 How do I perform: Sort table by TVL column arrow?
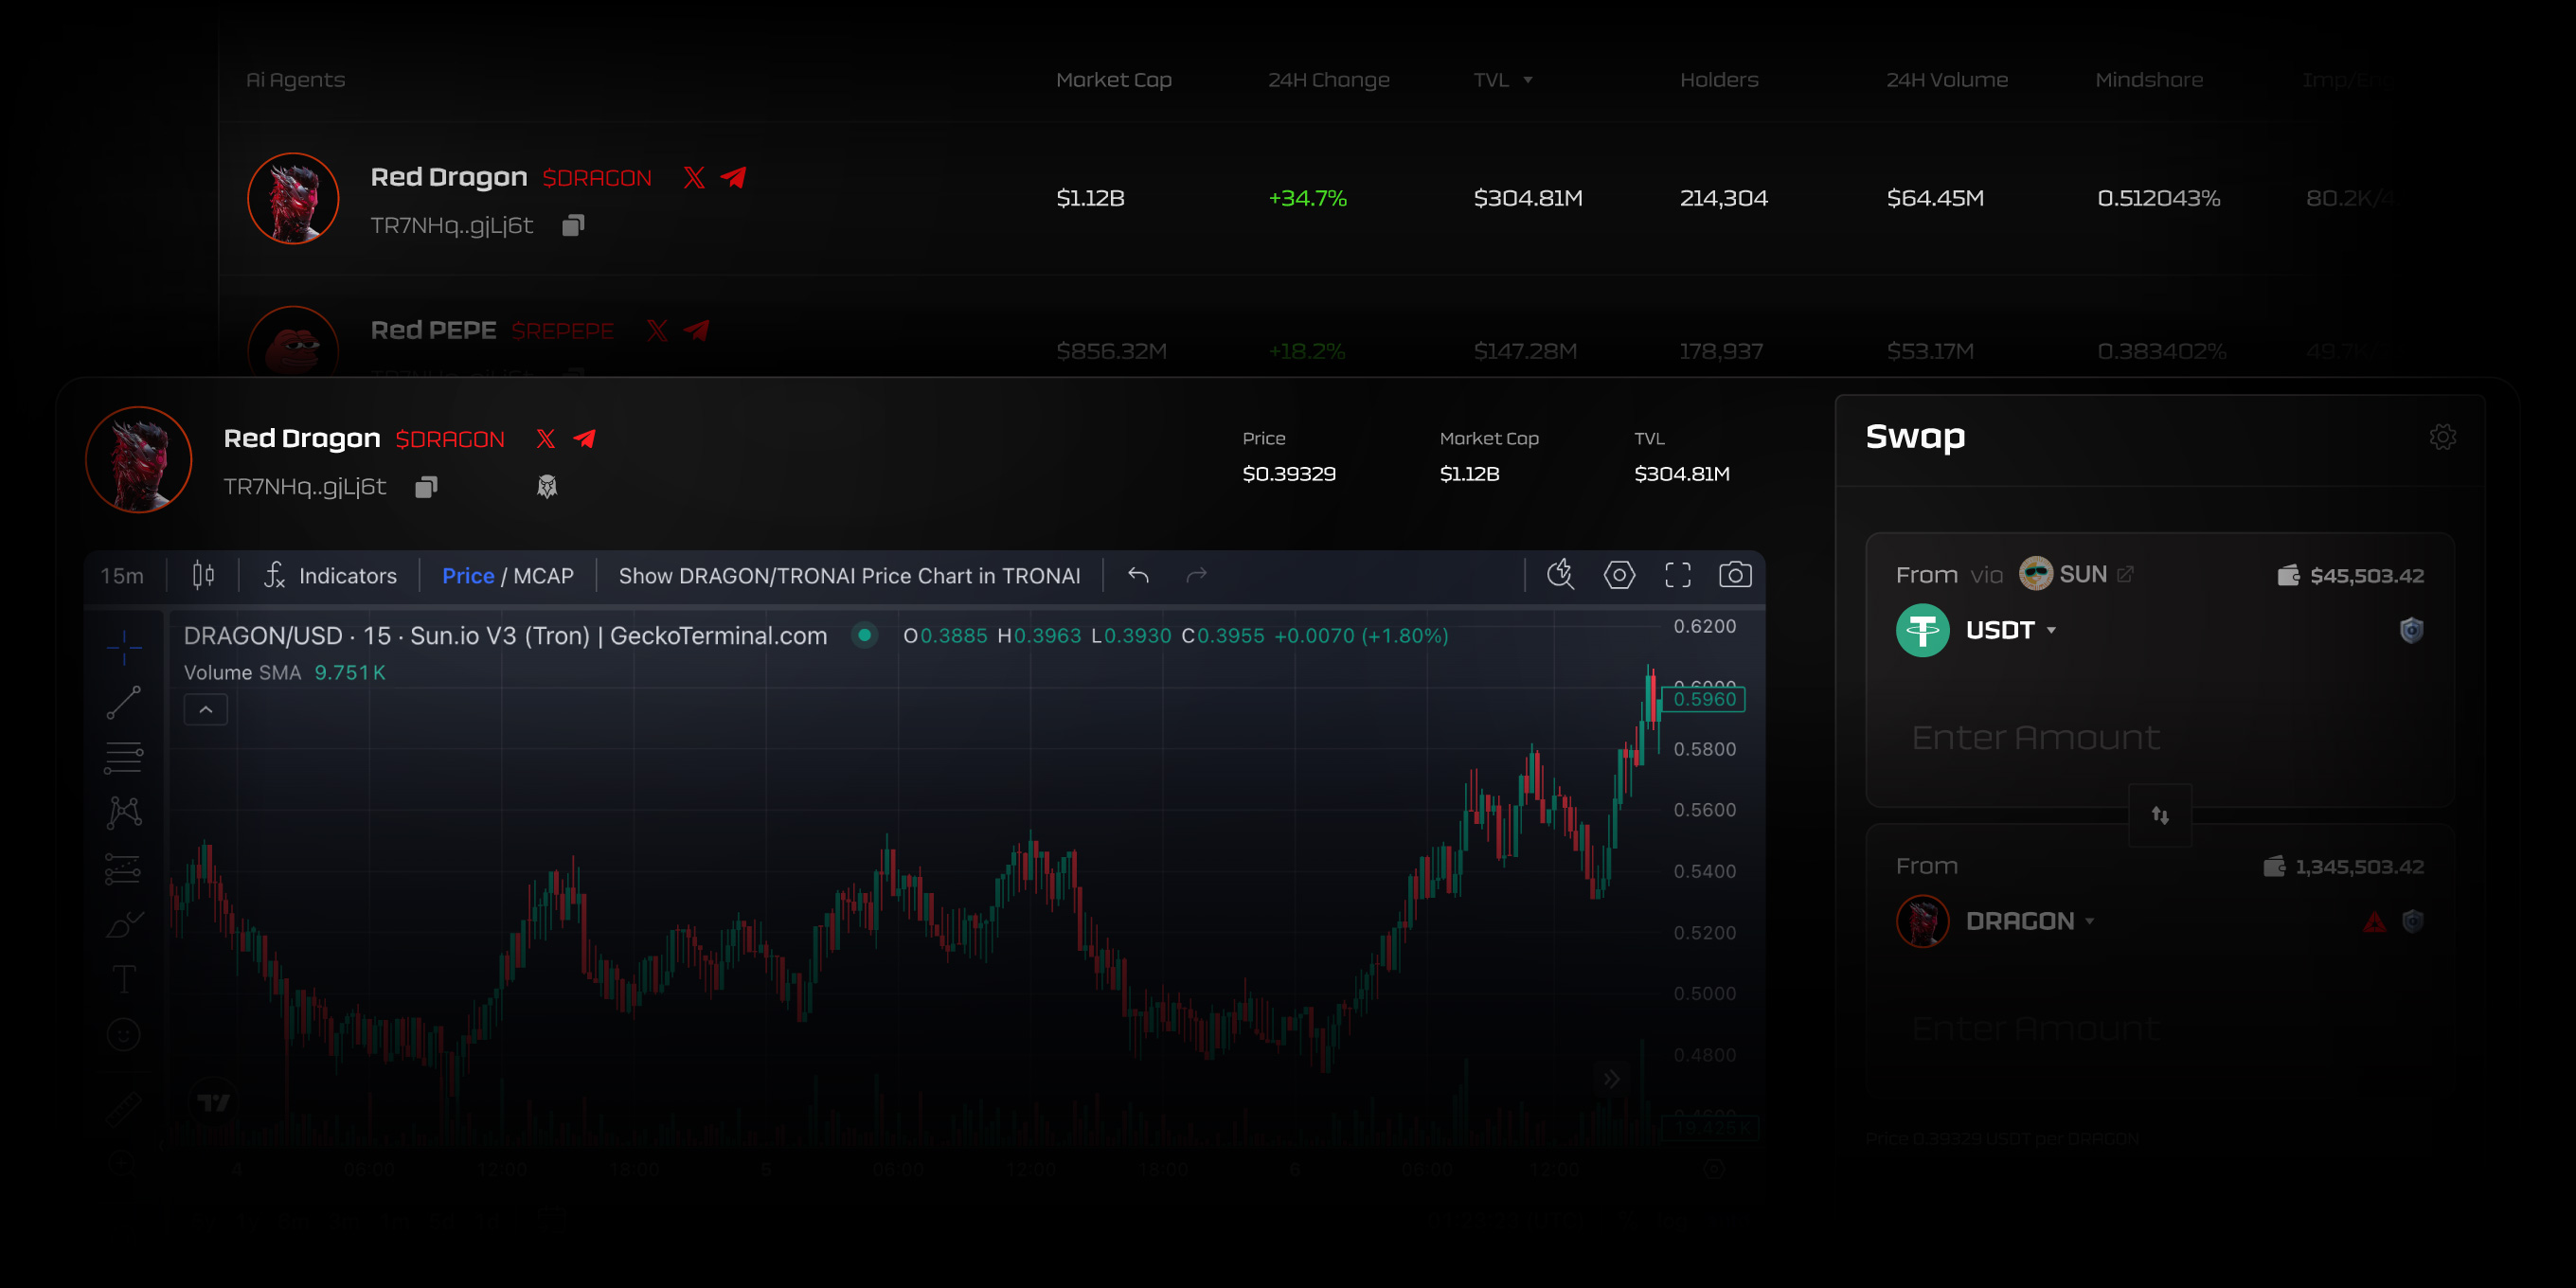[x=1527, y=80]
